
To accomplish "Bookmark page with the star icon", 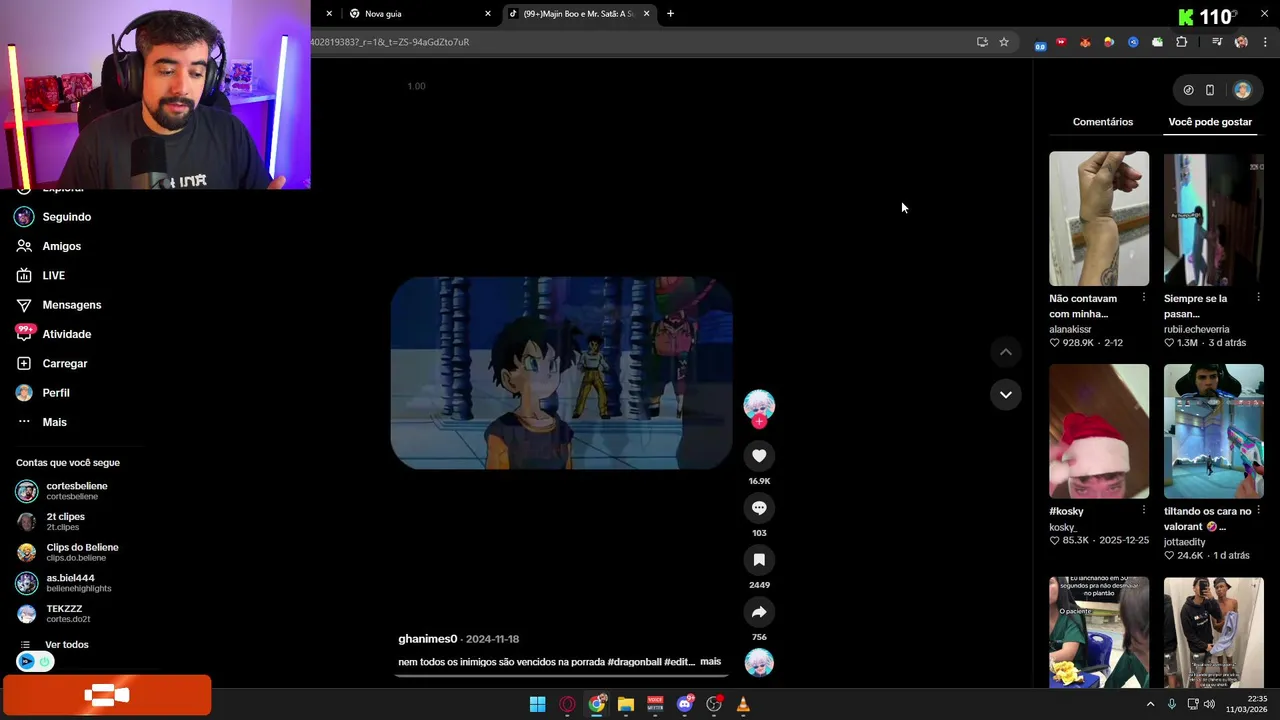I will pyautogui.click(x=1004, y=42).
